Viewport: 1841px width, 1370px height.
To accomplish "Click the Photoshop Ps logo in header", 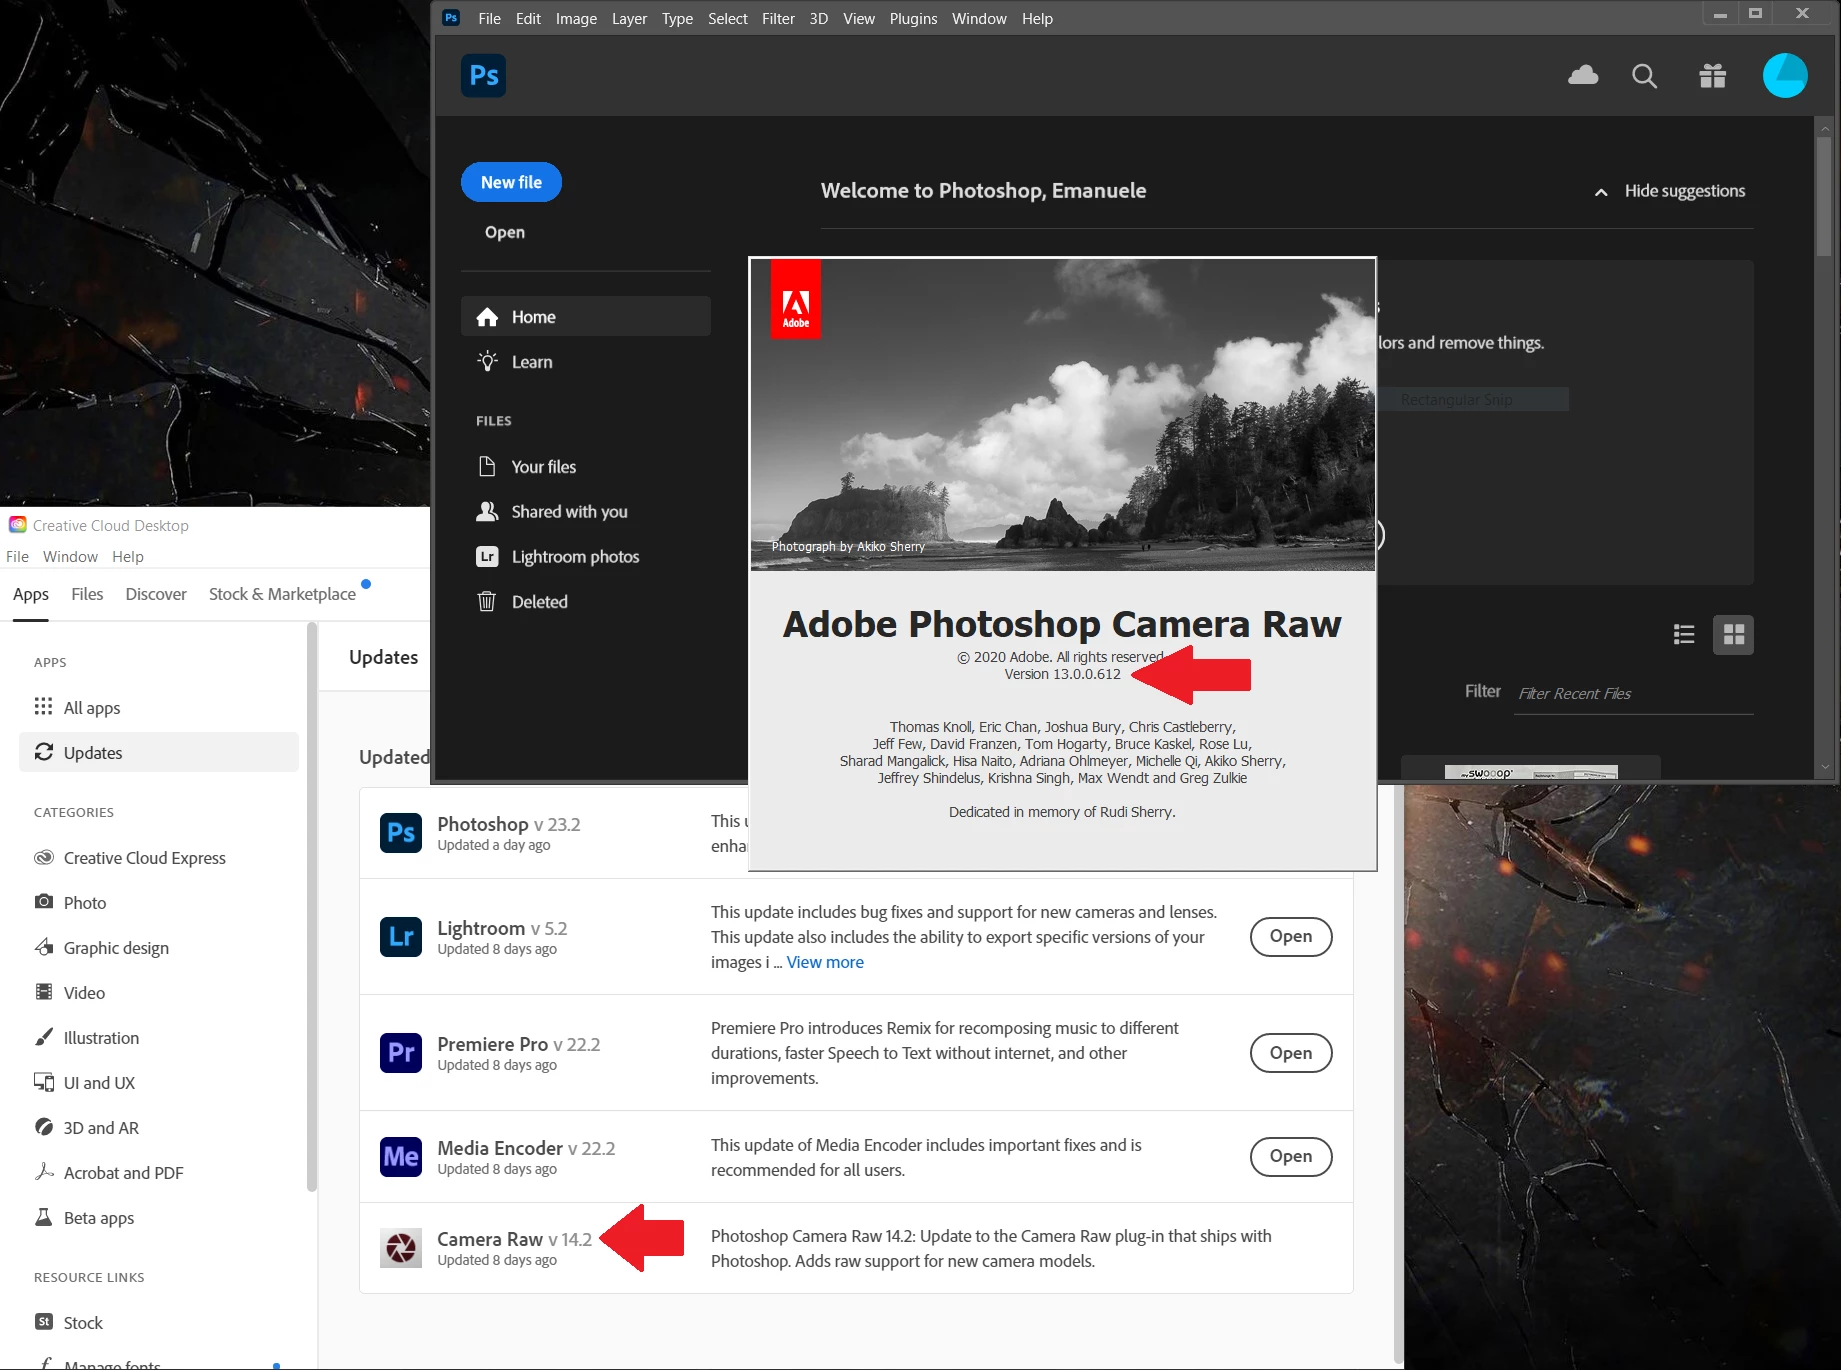I will [x=484, y=76].
